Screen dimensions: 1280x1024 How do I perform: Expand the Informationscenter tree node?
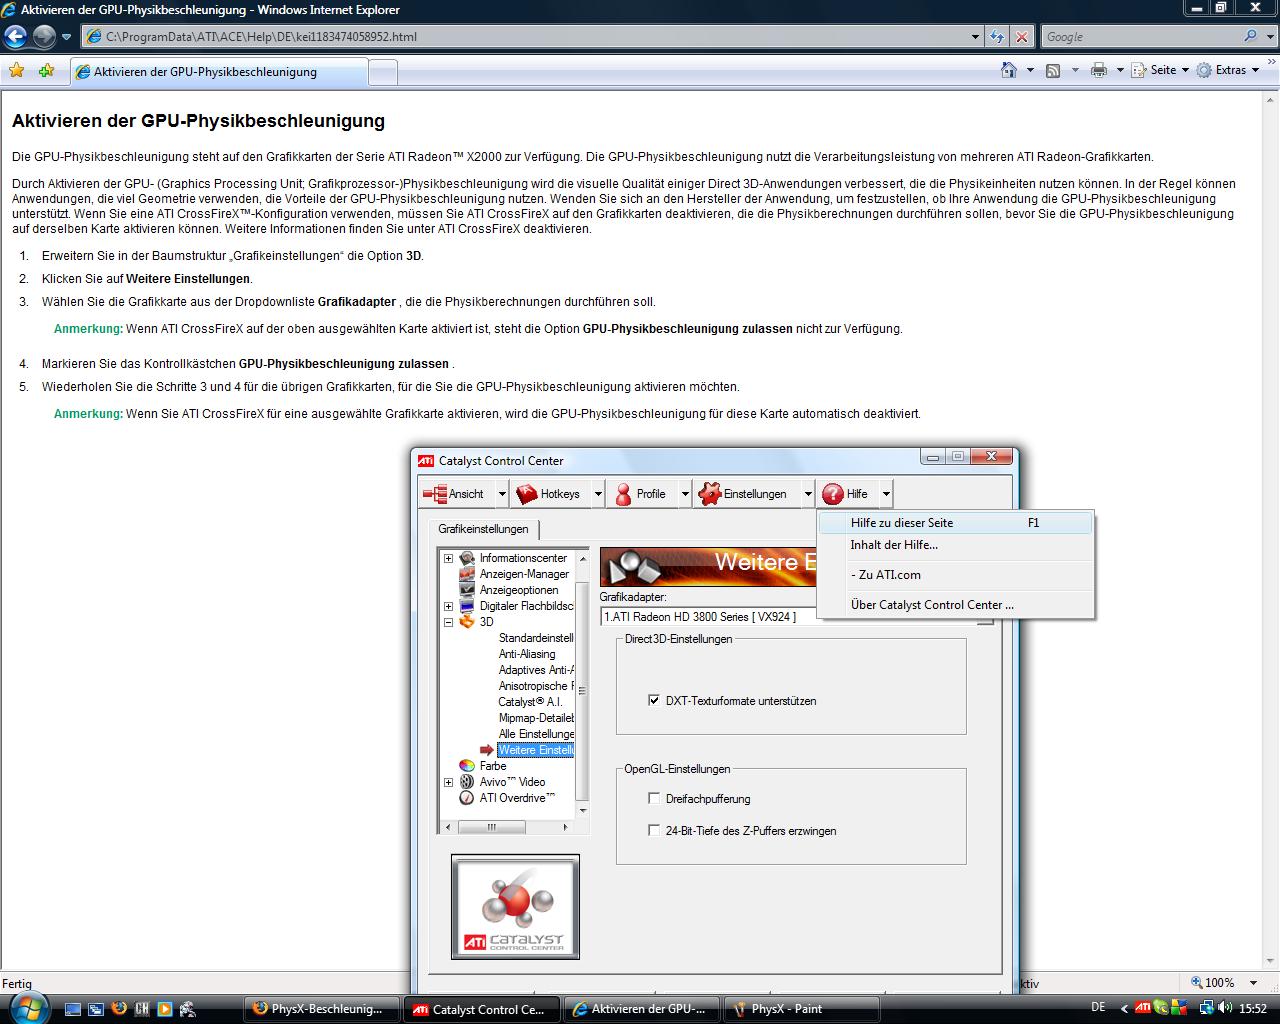tap(448, 558)
